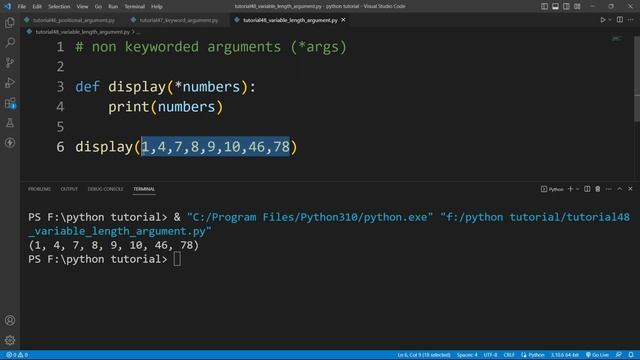This screenshot has width=640, height=360.
Task: Create a new terminal with plus icon
Action: pos(570,189)
